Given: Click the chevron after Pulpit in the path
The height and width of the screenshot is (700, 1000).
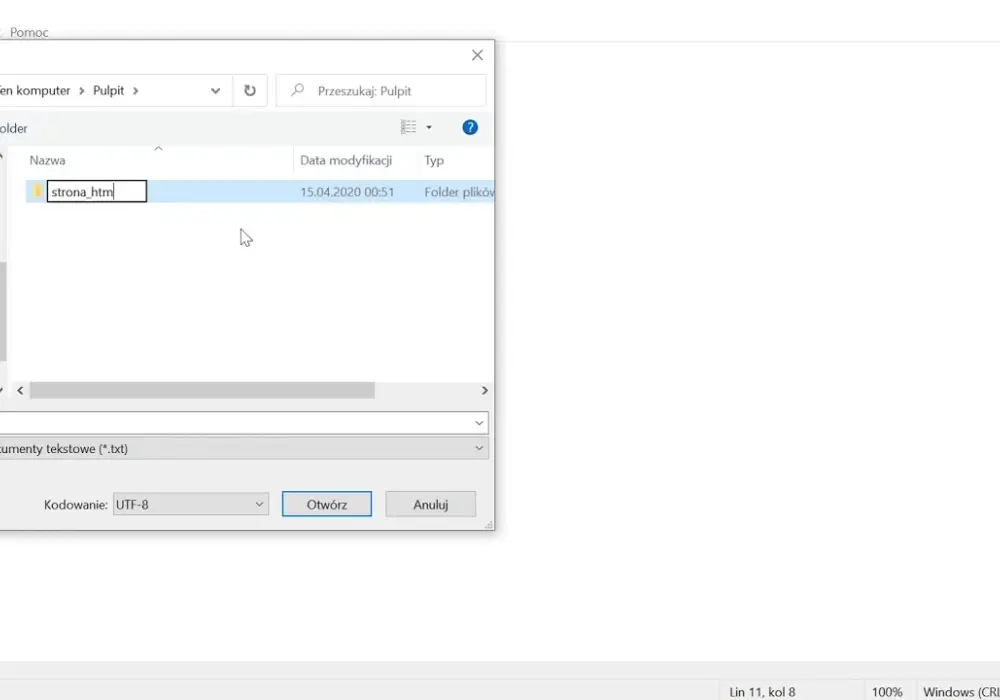Looking at the screenshot, I should [x=135, y=91].
